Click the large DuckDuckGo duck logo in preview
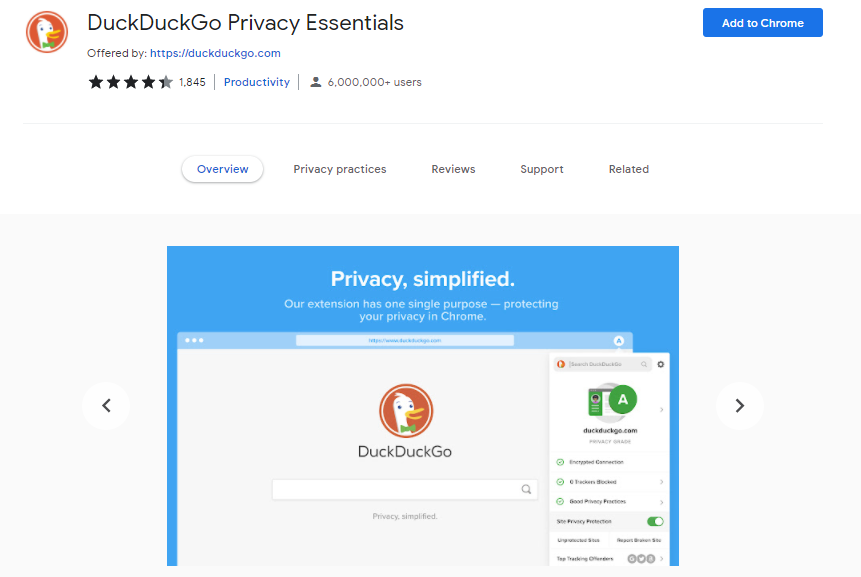Viewport: 861px width, 577px height. pyautogui.click(x=405, y=411)
